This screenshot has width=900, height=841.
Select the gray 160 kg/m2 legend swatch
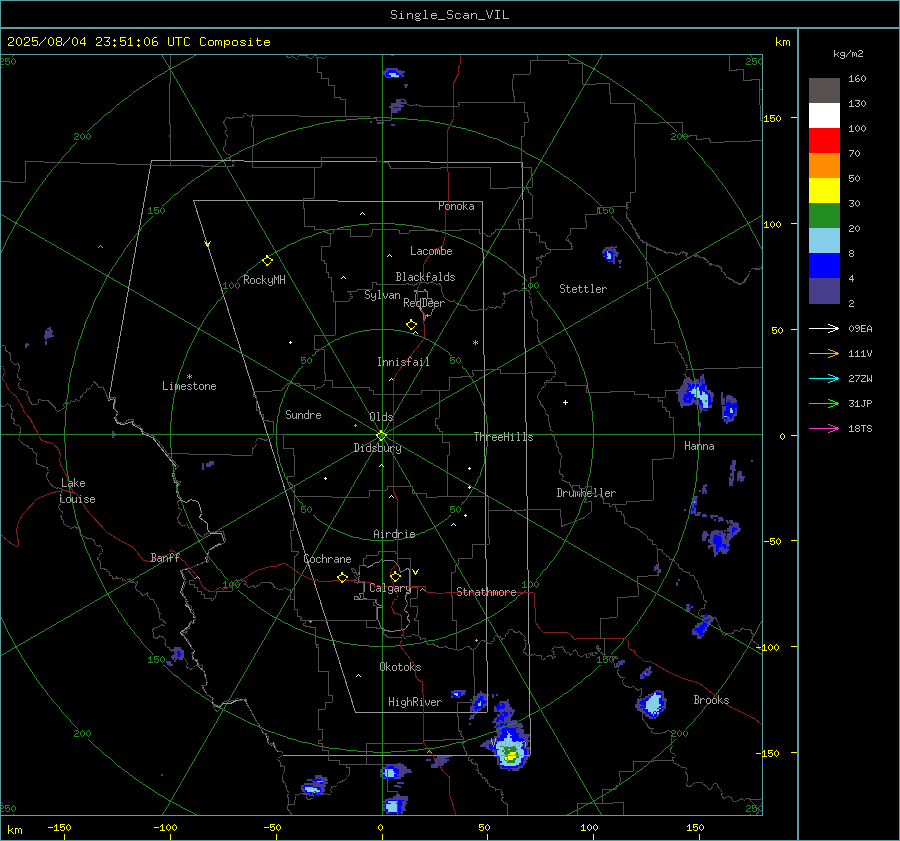(x=824, y=90)
